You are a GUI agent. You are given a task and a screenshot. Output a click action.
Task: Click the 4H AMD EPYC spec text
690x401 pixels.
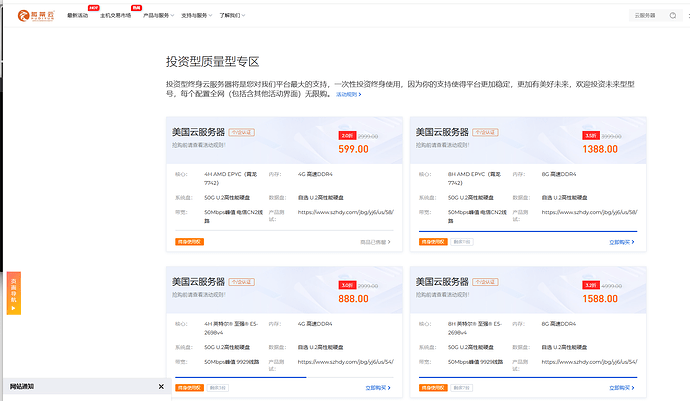coord(231,178)
